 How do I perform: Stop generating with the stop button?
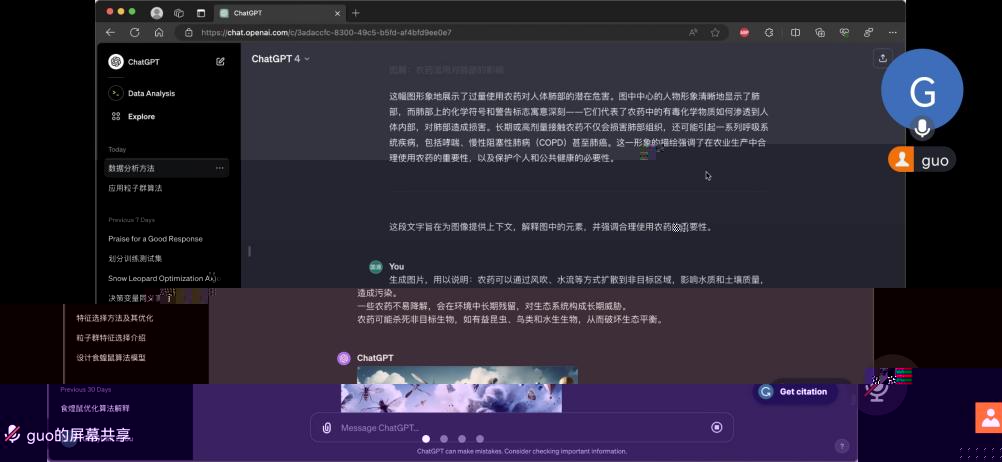[716, 428]
